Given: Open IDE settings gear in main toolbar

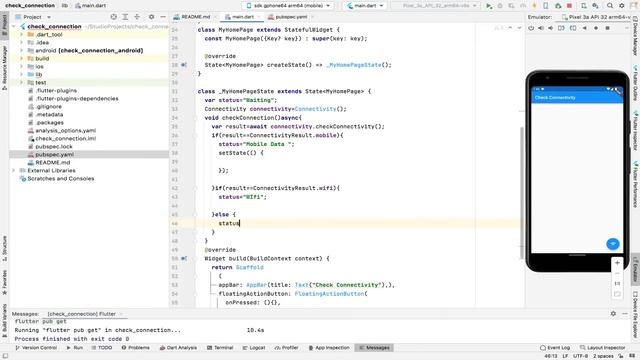Looking at the screenshot, I should click(x=622, y=6).
